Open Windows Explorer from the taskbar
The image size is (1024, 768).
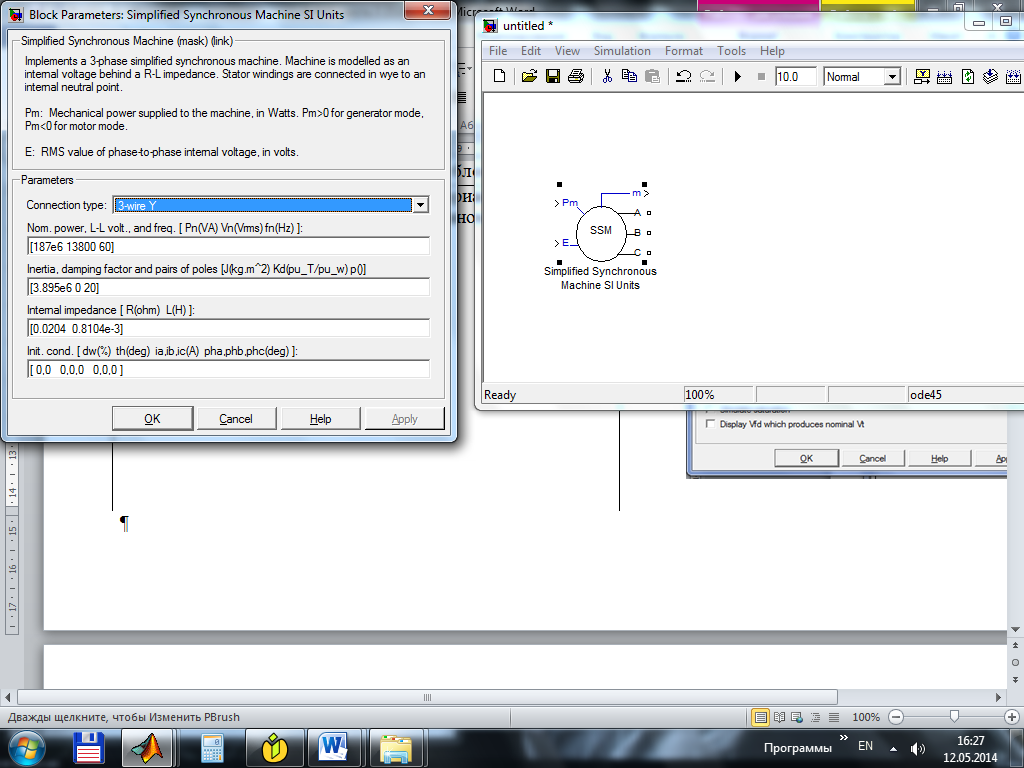click(x=395, y=748)
